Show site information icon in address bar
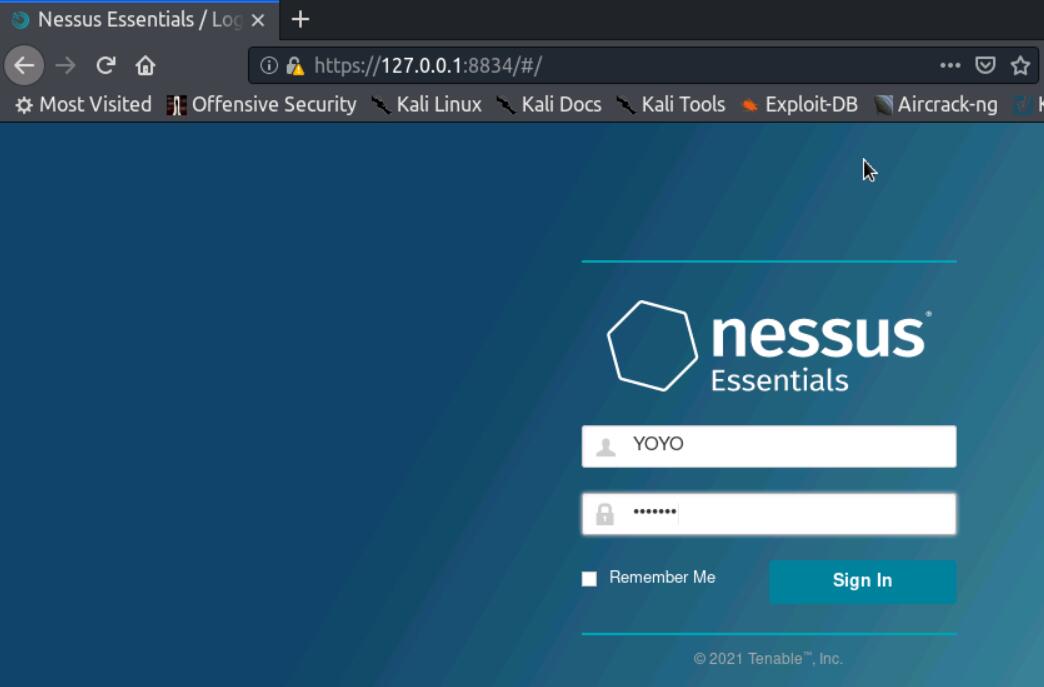The width and height of the screenshot is (1044, 687). coord(268,65)
